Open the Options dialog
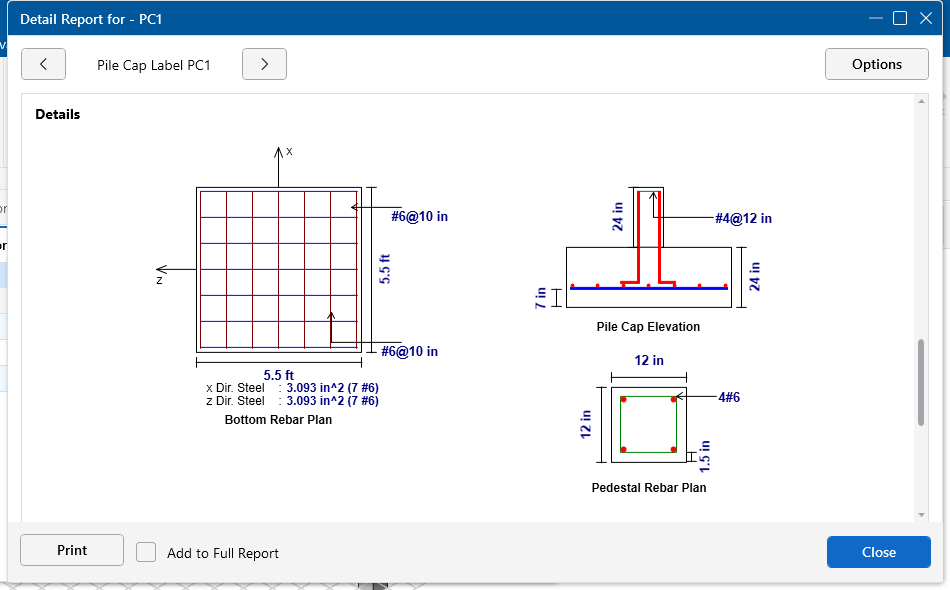This screenshot has width=950, height=590. (876, 64)
